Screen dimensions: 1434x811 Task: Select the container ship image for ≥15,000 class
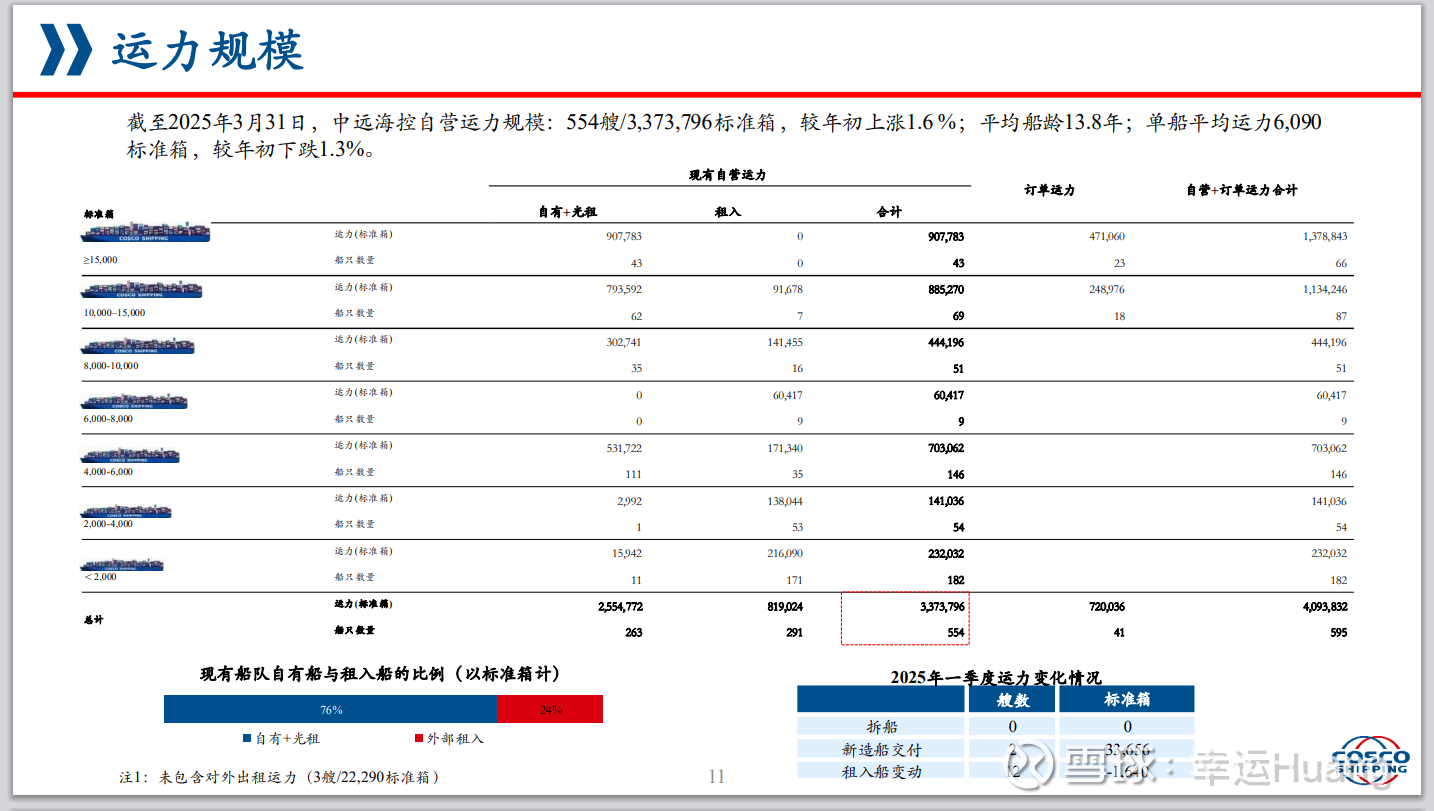point(146,232)
